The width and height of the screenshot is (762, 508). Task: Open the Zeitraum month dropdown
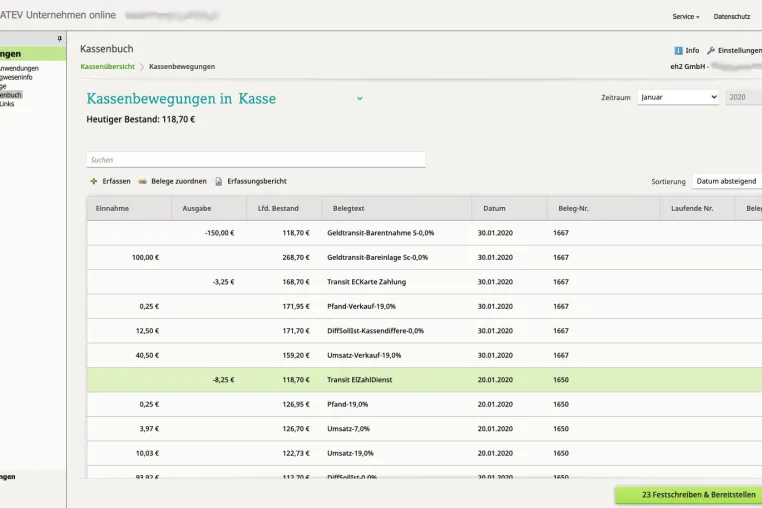coord(678,97)
